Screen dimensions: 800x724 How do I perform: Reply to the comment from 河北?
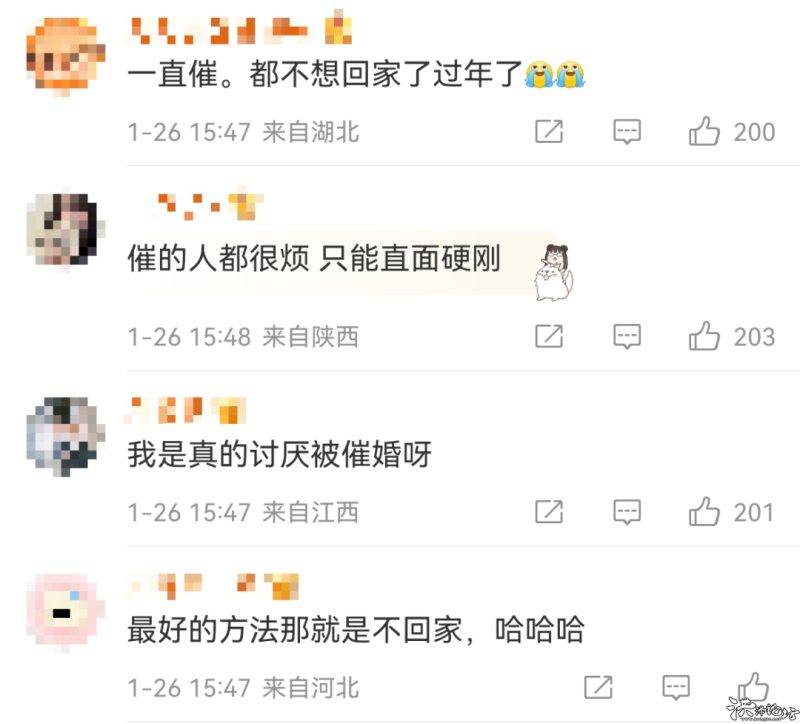tap(676, 688)
